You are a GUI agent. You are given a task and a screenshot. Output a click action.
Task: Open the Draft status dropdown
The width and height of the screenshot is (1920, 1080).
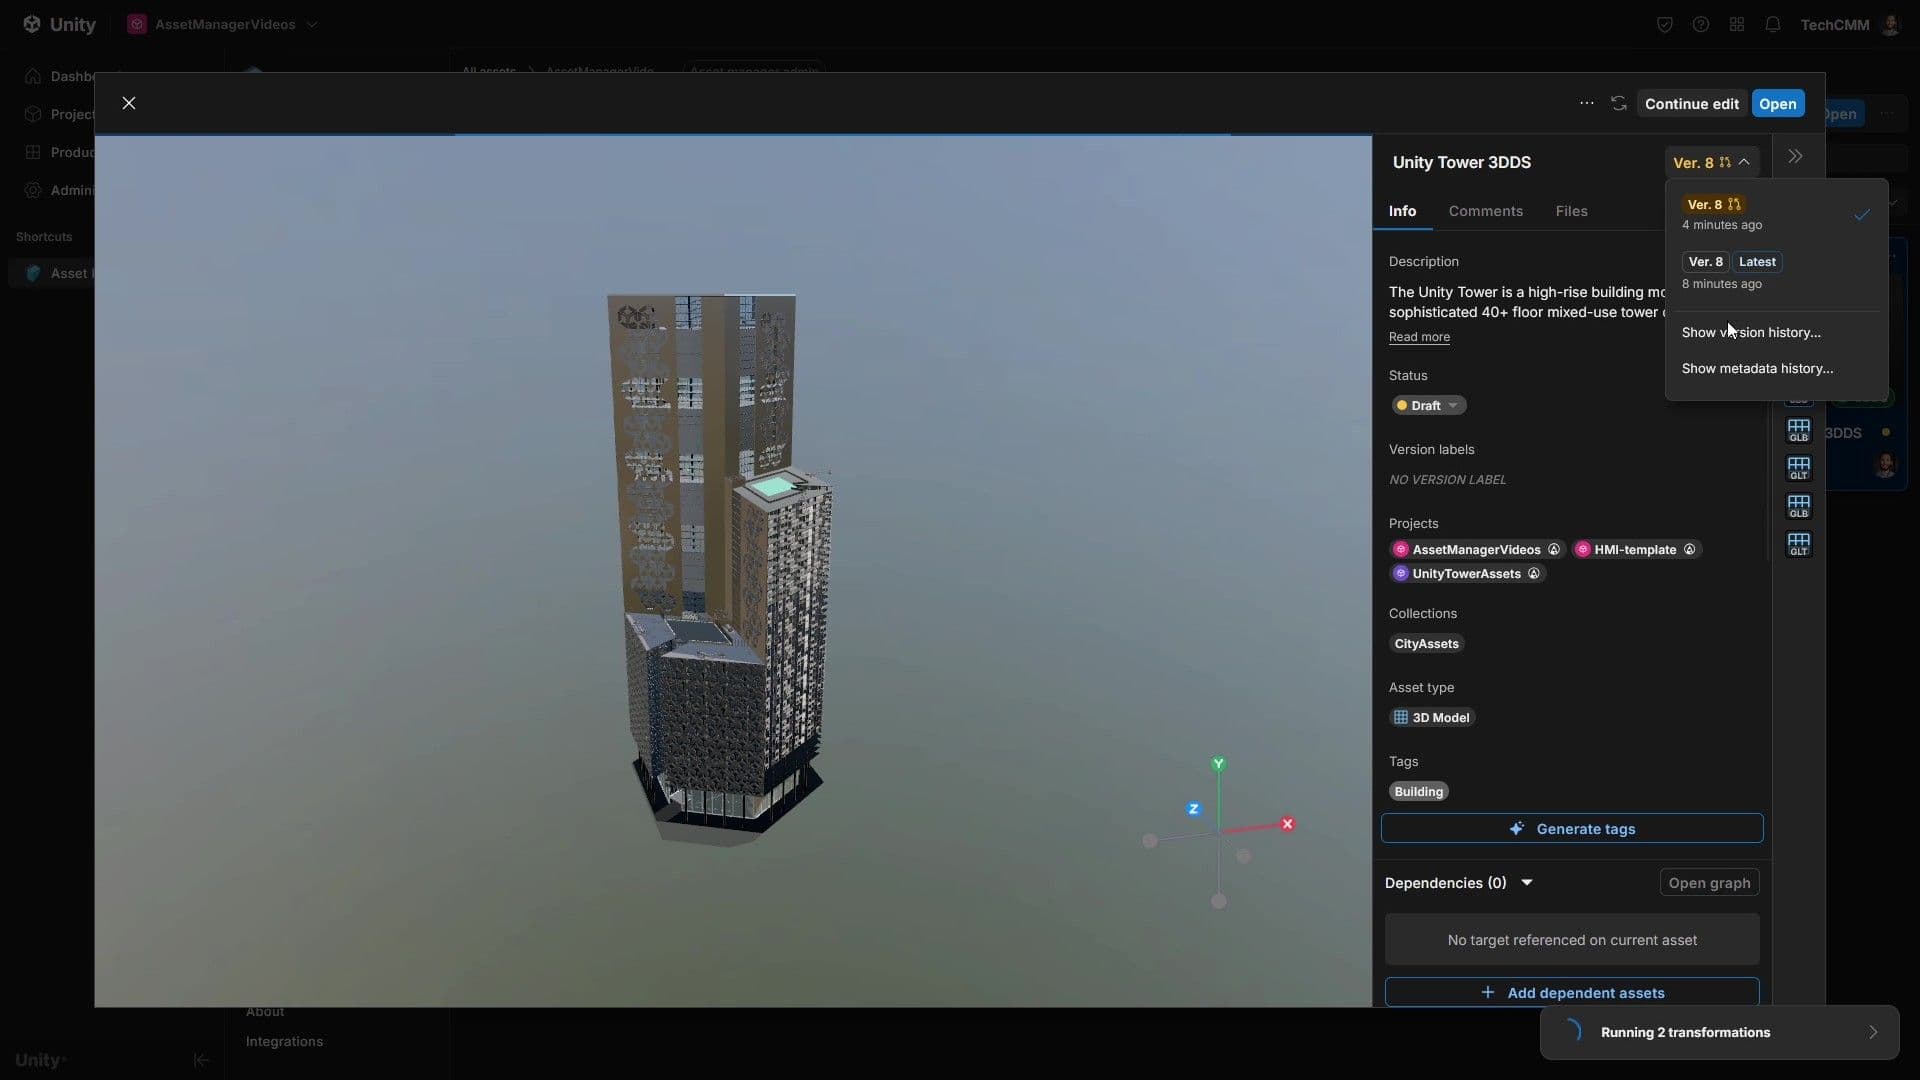pos(1428,405)
